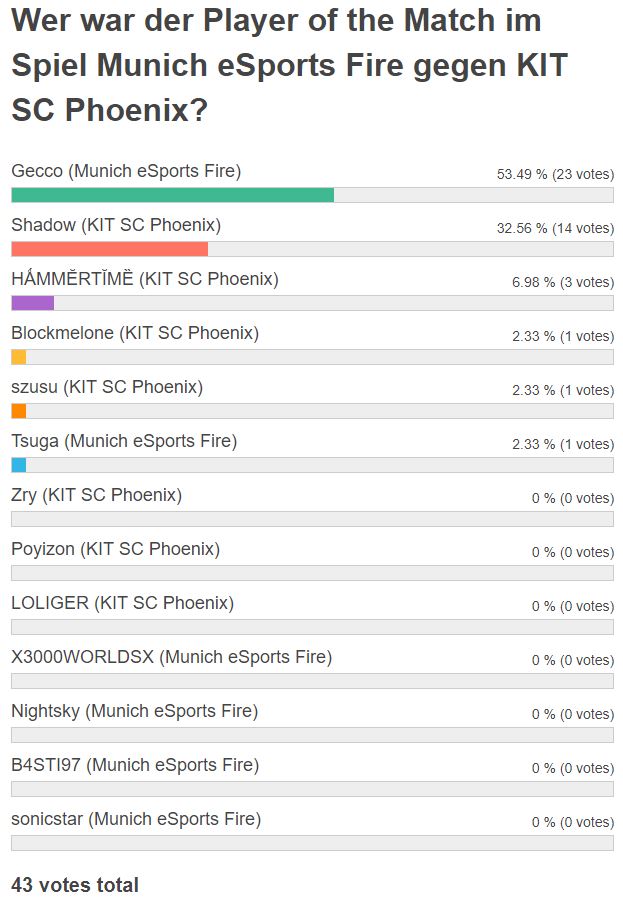
Task: Click the purple HAMMERTIME result bar
Action: pos(33,303)
